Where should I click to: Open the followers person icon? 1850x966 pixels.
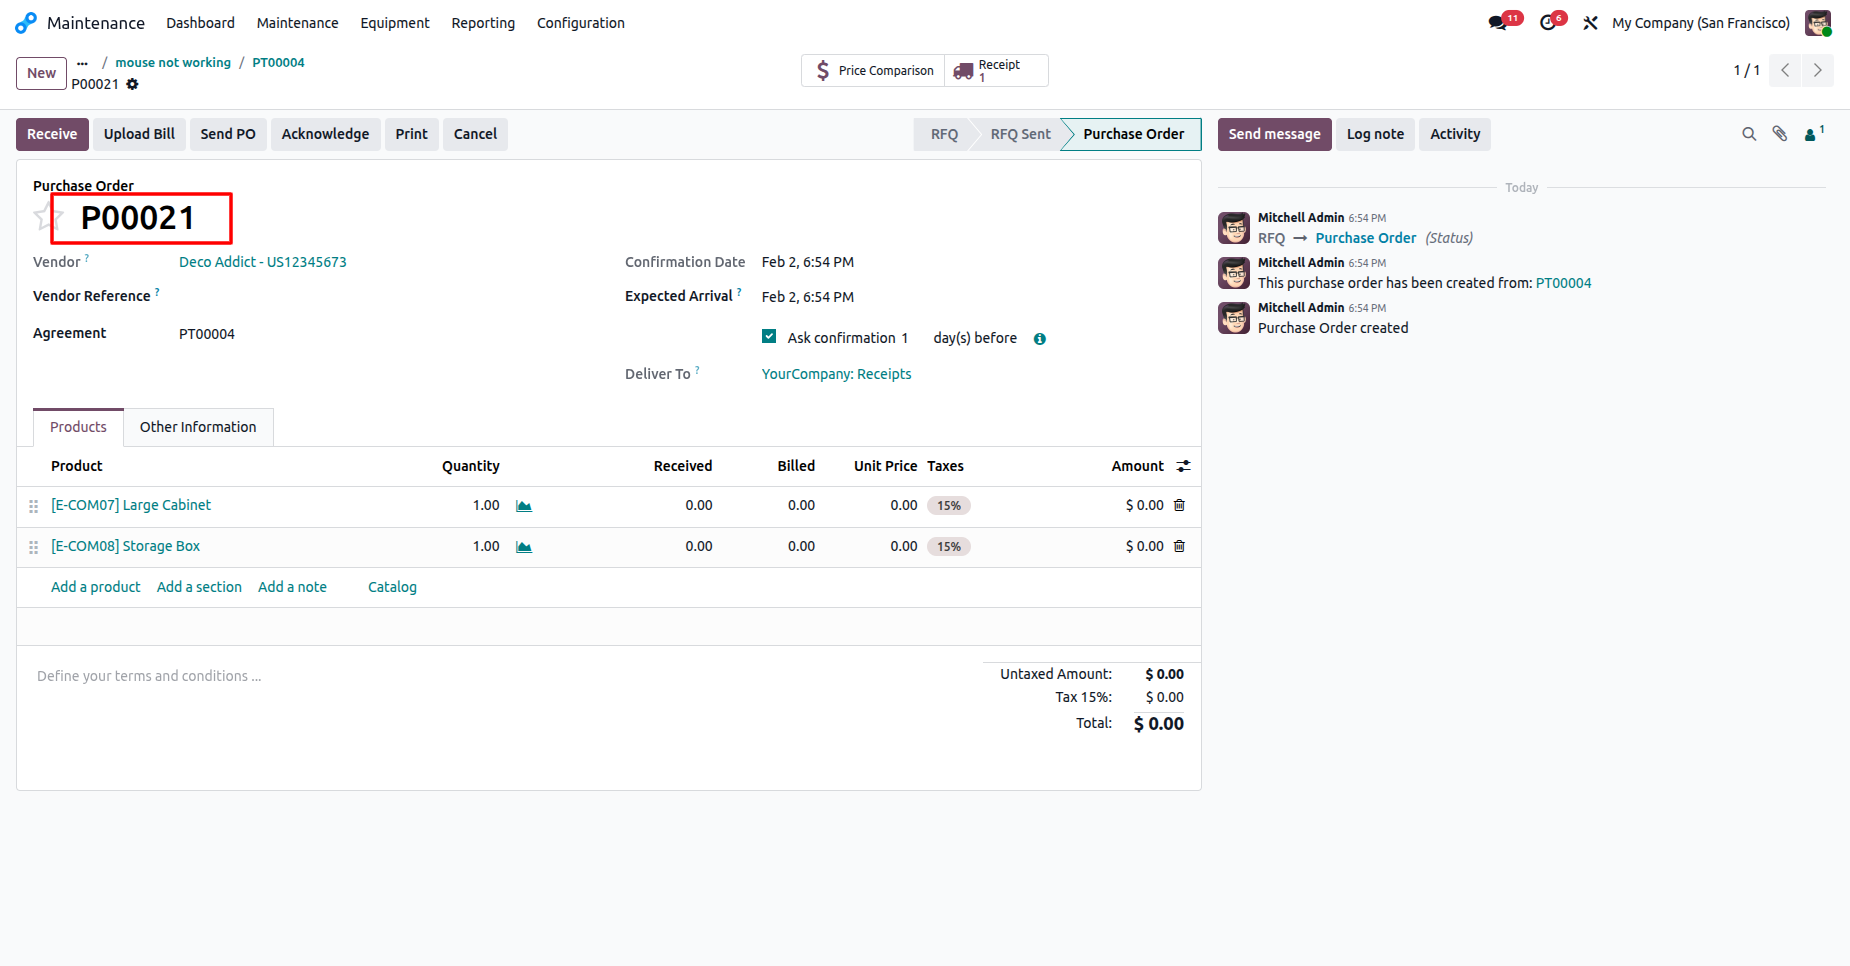coord(1813,134)
